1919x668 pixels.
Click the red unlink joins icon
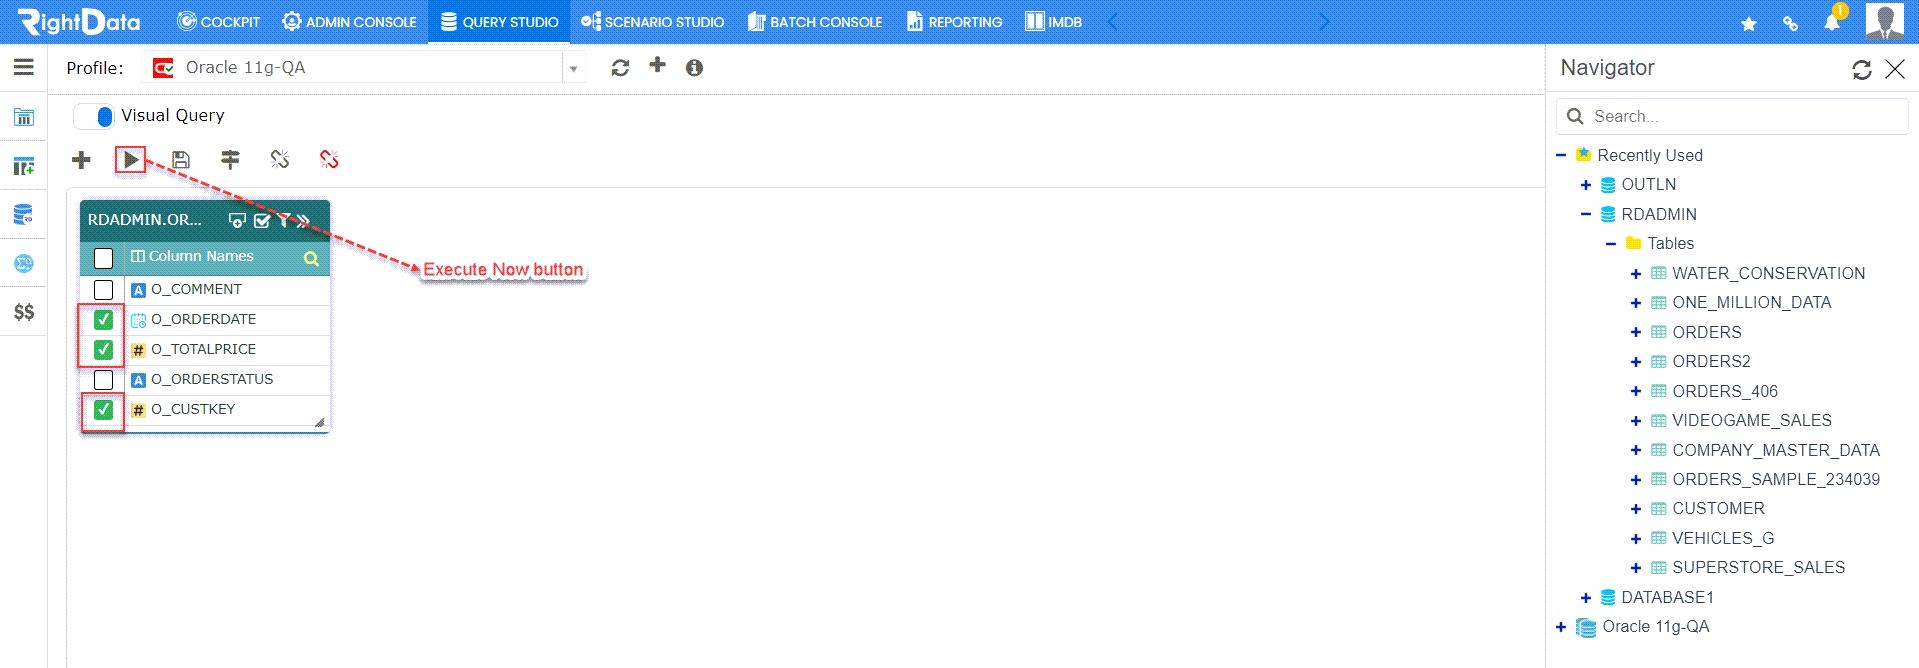click(329, 160)
